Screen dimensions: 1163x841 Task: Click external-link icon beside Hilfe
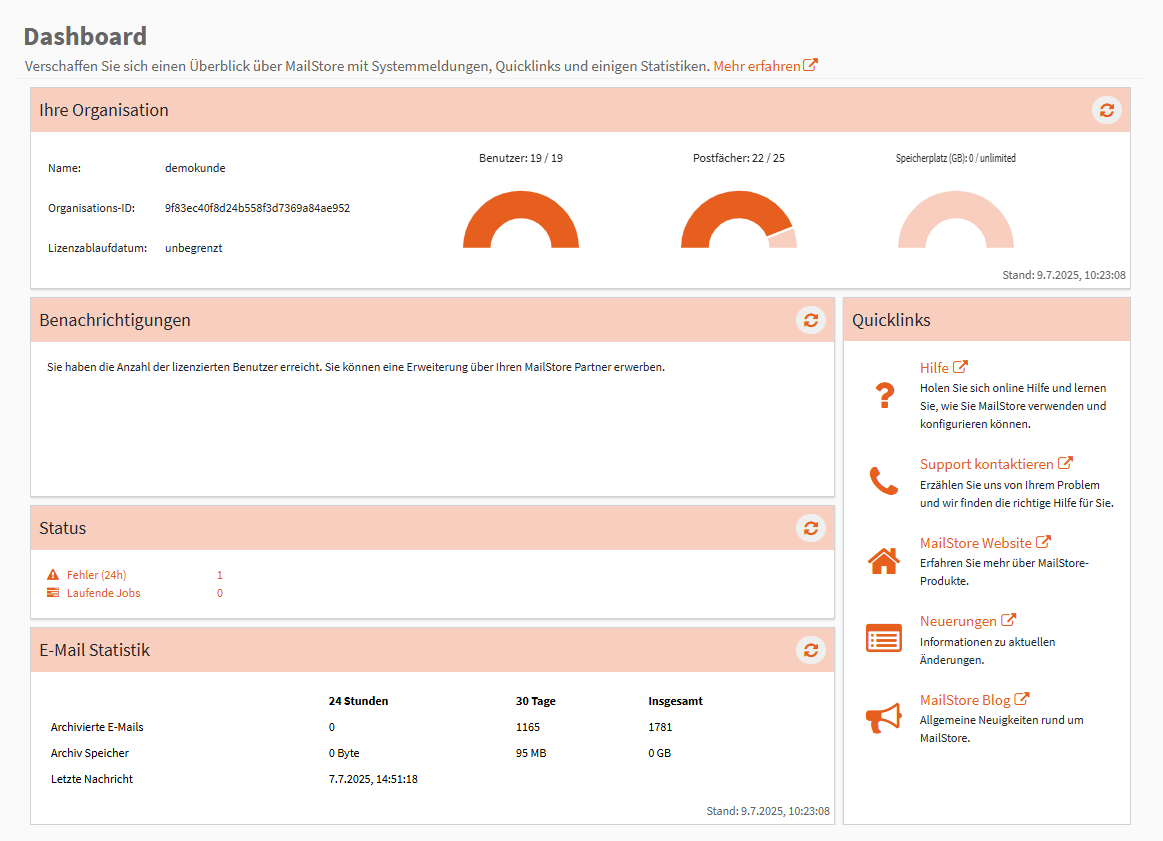[961, 367]
